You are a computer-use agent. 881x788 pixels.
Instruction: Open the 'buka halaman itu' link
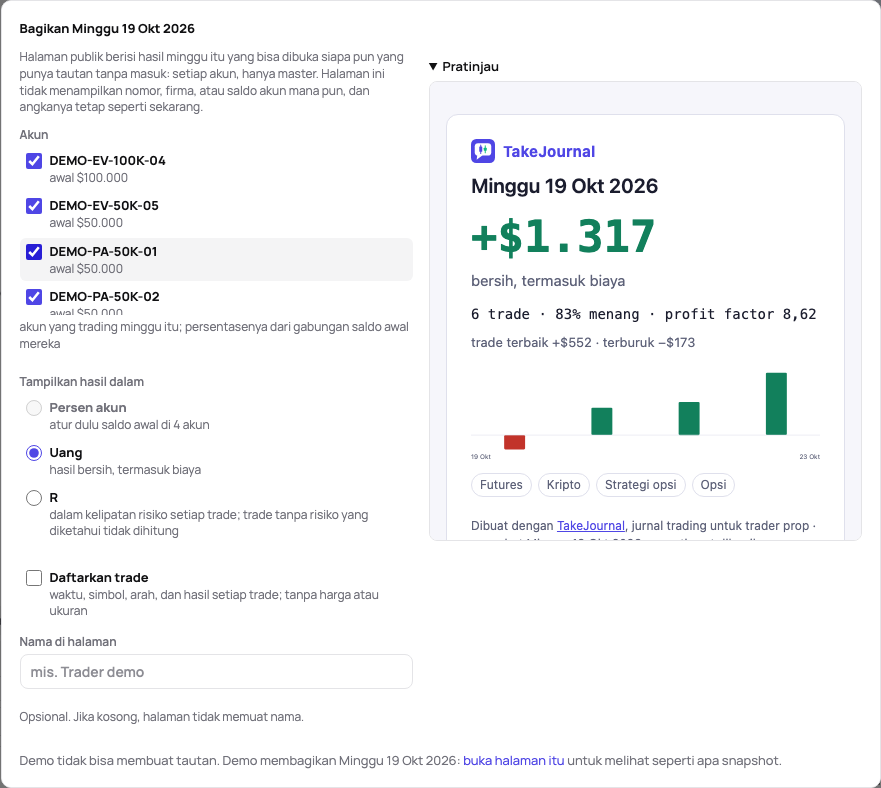(x=514, y=760)
